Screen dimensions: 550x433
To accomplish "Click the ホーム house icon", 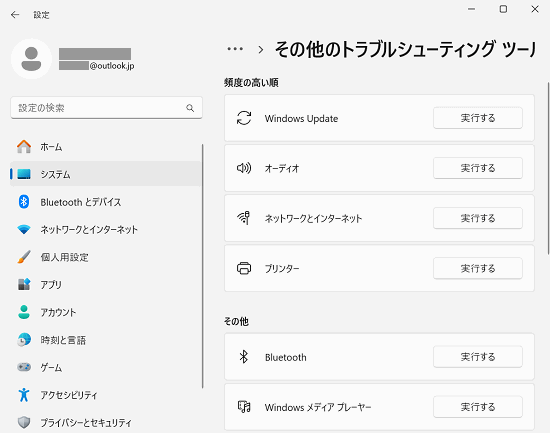I will (x=24, y=147).
